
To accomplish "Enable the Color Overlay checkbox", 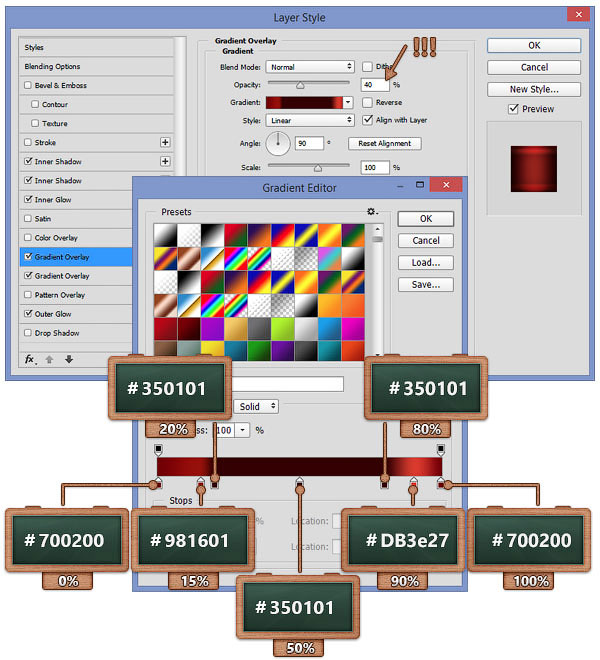I will coord(28,237).
